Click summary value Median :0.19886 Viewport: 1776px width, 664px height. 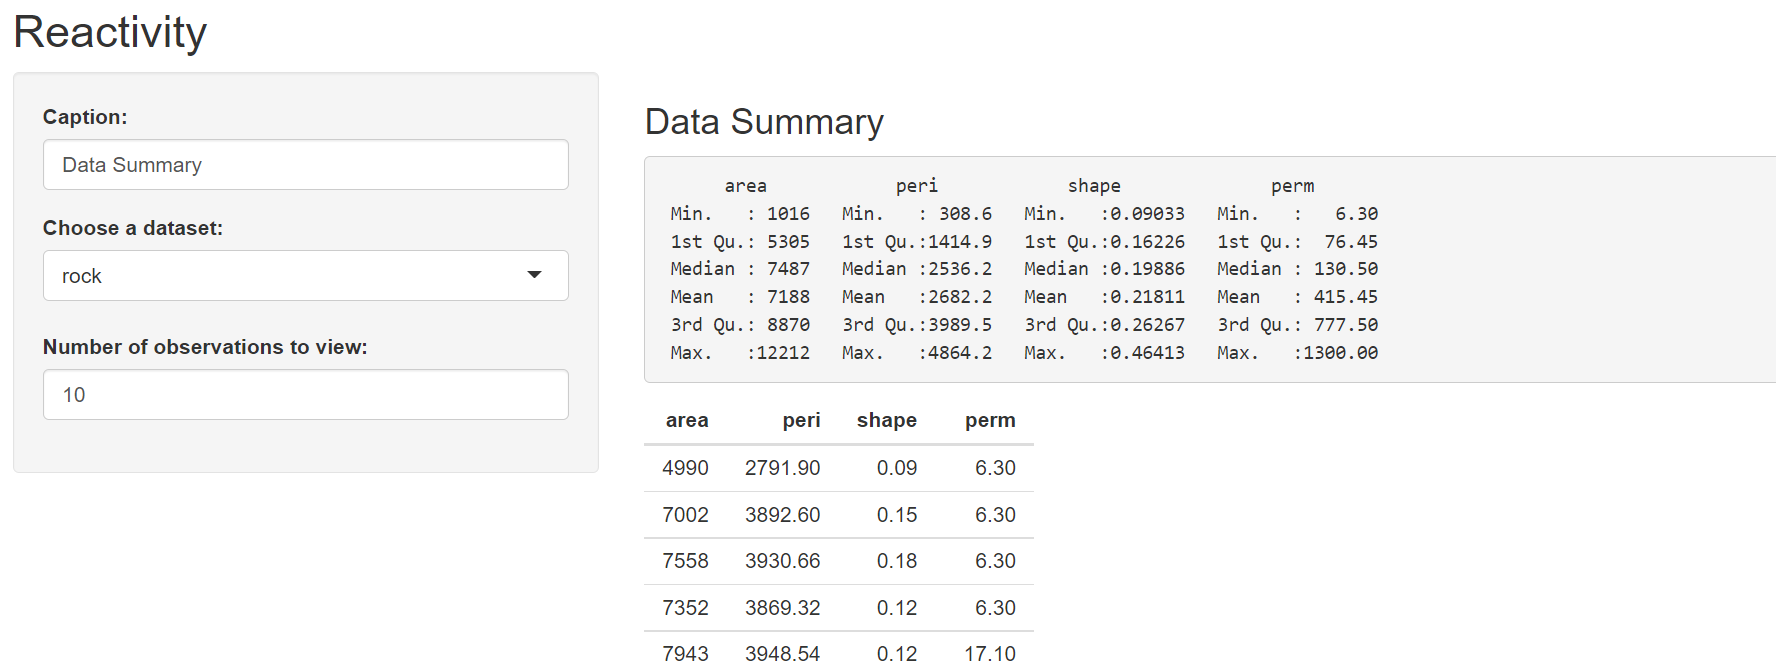click(1104, 269)
